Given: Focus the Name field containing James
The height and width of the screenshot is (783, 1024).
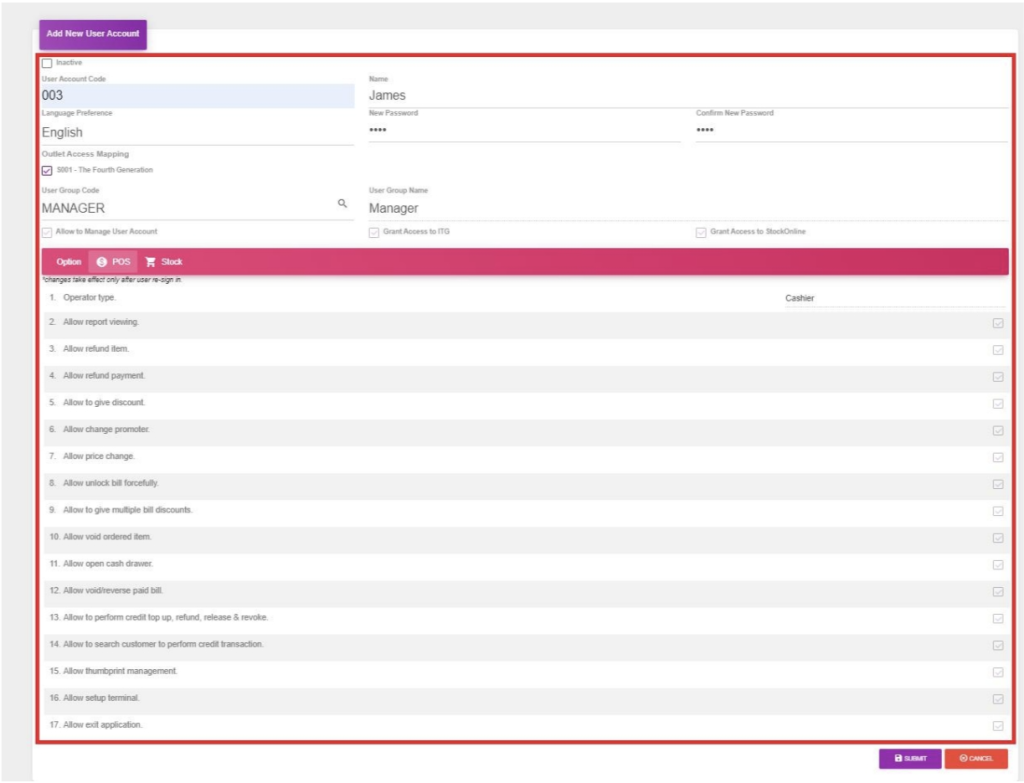Looking at the screenshot, I should click(687, 96).
